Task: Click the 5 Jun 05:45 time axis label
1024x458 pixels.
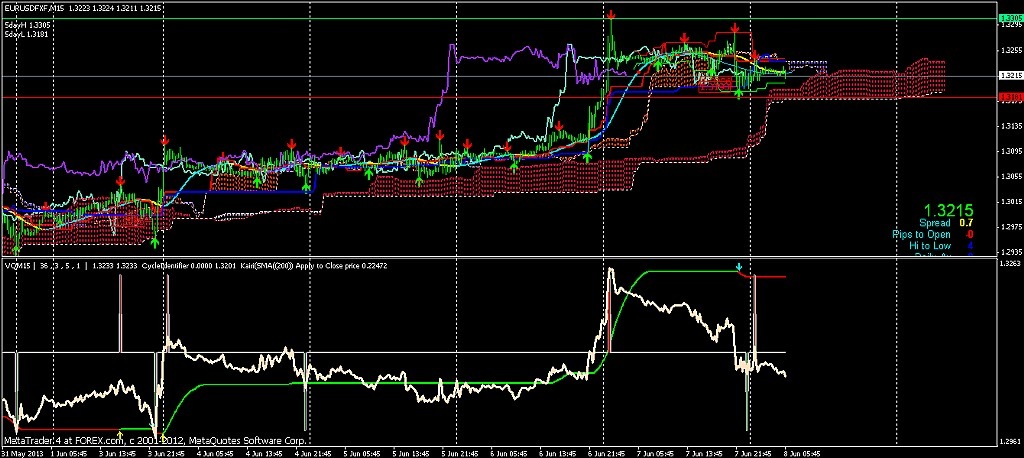Action: [363, 453]
